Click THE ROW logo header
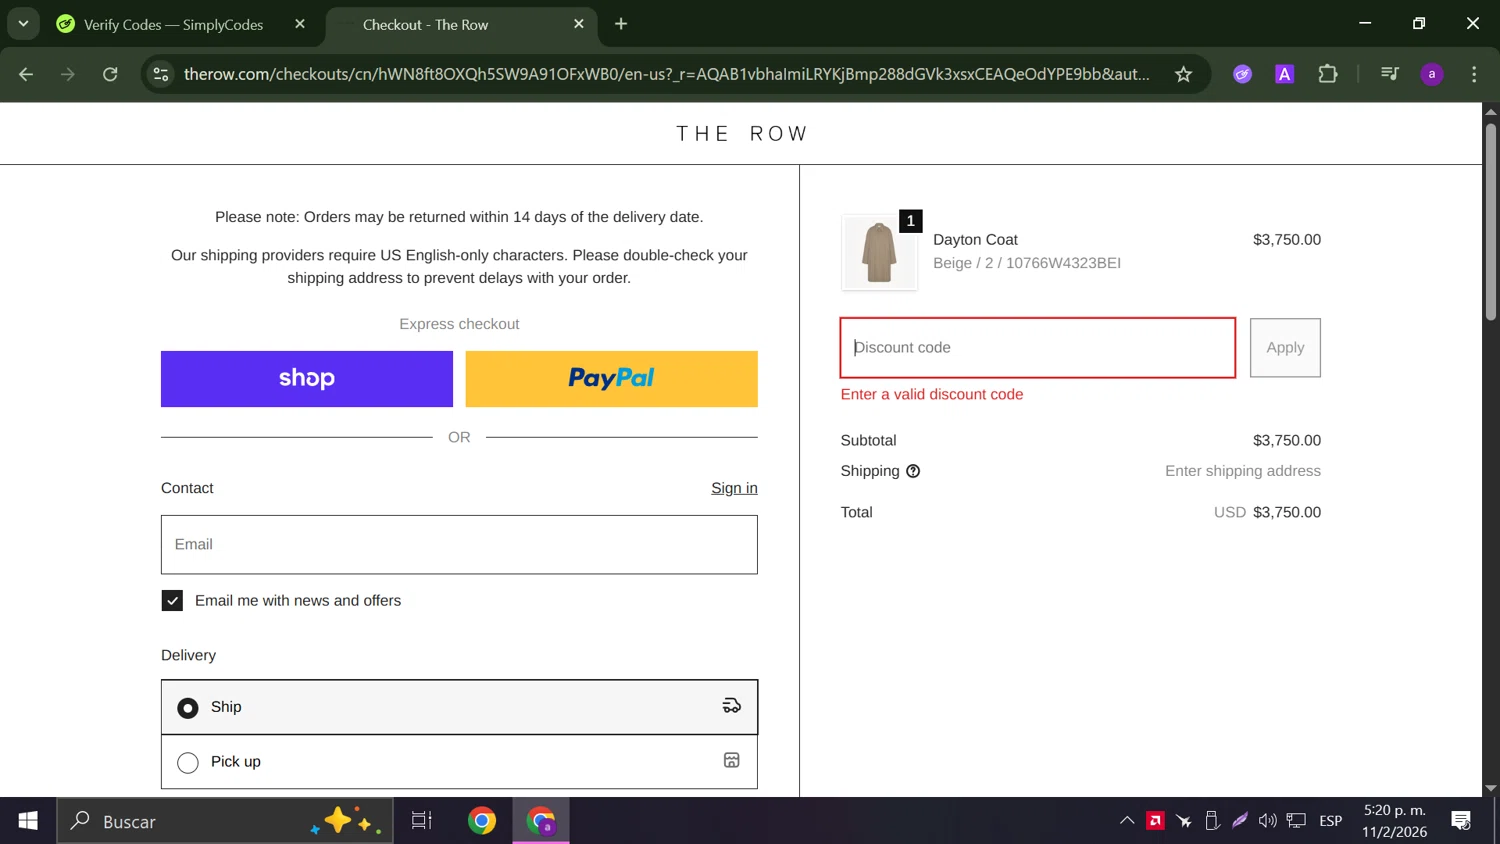Screen dimensions: 1500x844 point(742,134)
